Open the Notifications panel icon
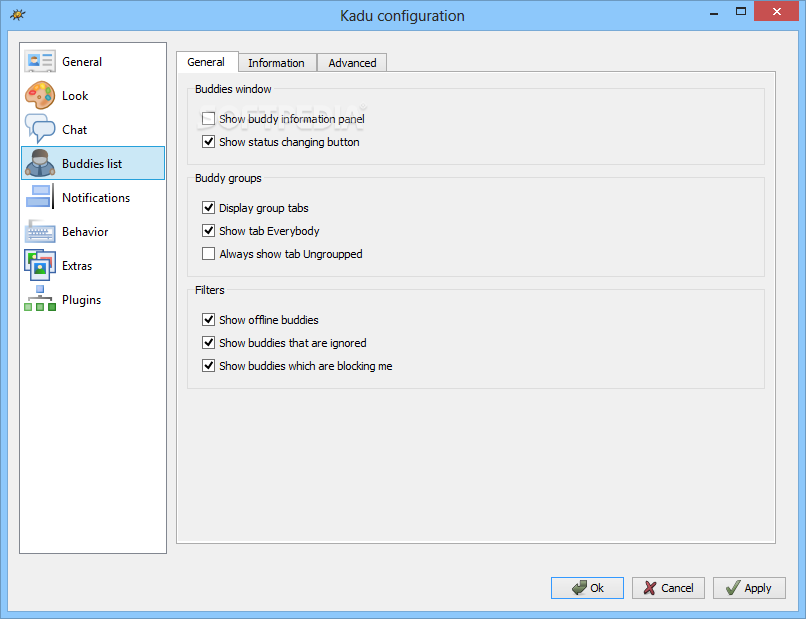The image size is (806, 619). (40, 197)
